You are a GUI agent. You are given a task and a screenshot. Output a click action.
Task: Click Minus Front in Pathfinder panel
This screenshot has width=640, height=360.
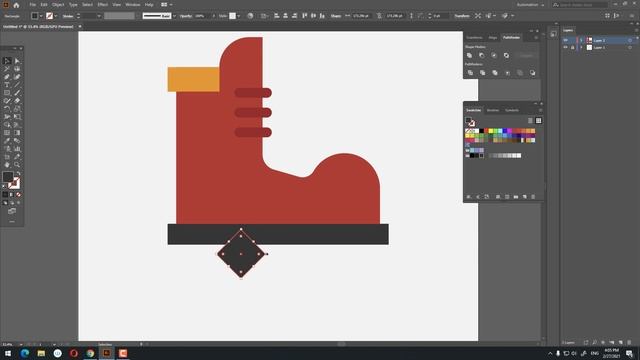[x=482, y=55]
